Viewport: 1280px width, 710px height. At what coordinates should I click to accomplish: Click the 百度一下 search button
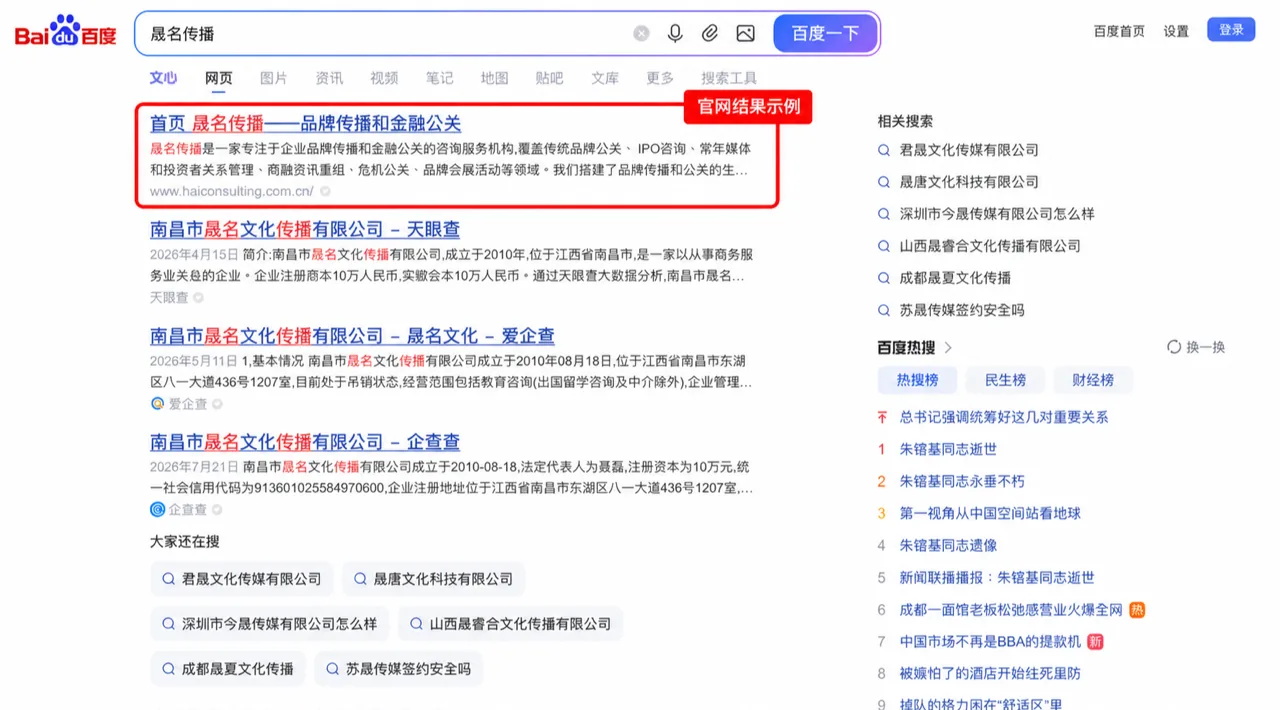tap(825, 33)
